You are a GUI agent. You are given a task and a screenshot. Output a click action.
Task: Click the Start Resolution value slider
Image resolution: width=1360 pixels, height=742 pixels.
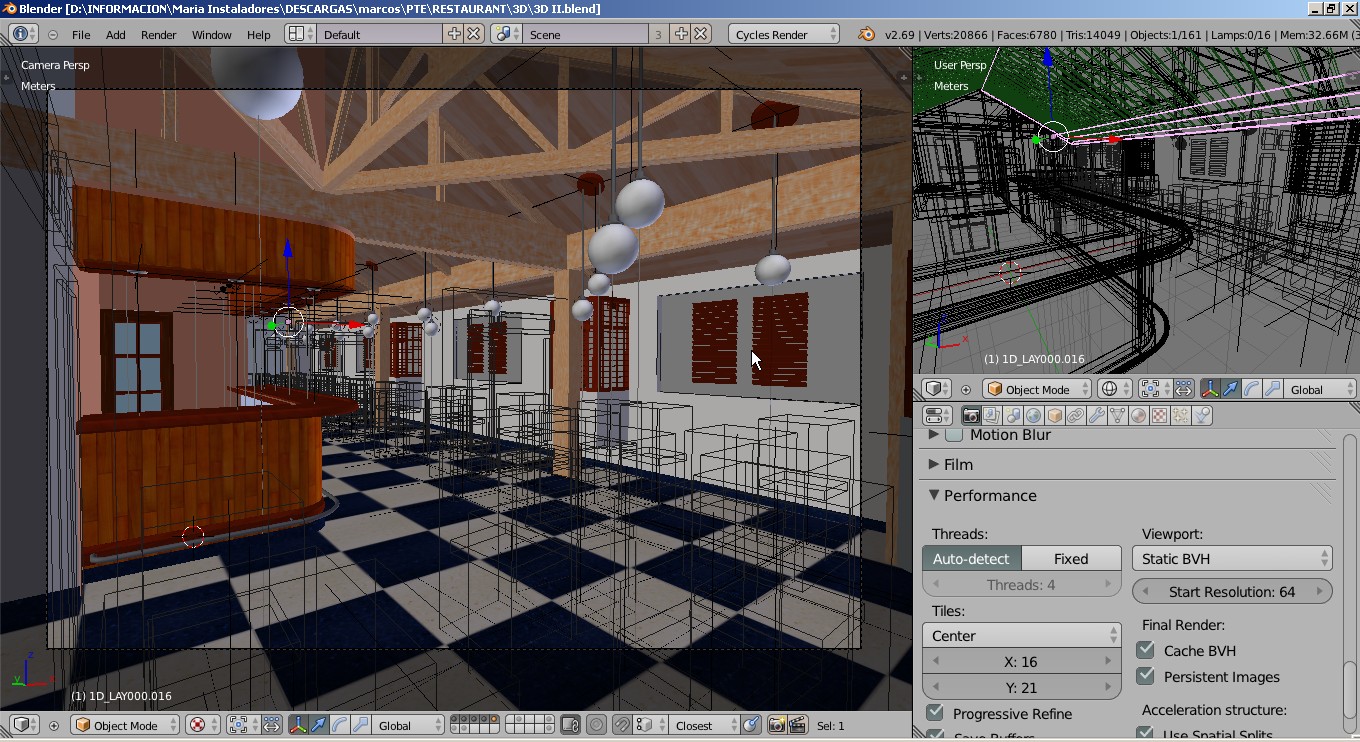[1232, 592]
